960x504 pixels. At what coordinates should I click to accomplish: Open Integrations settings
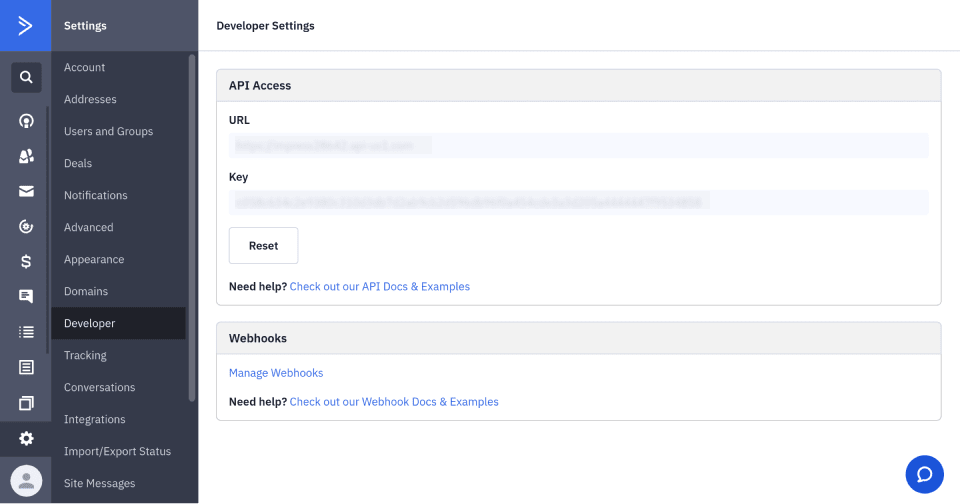94,419
